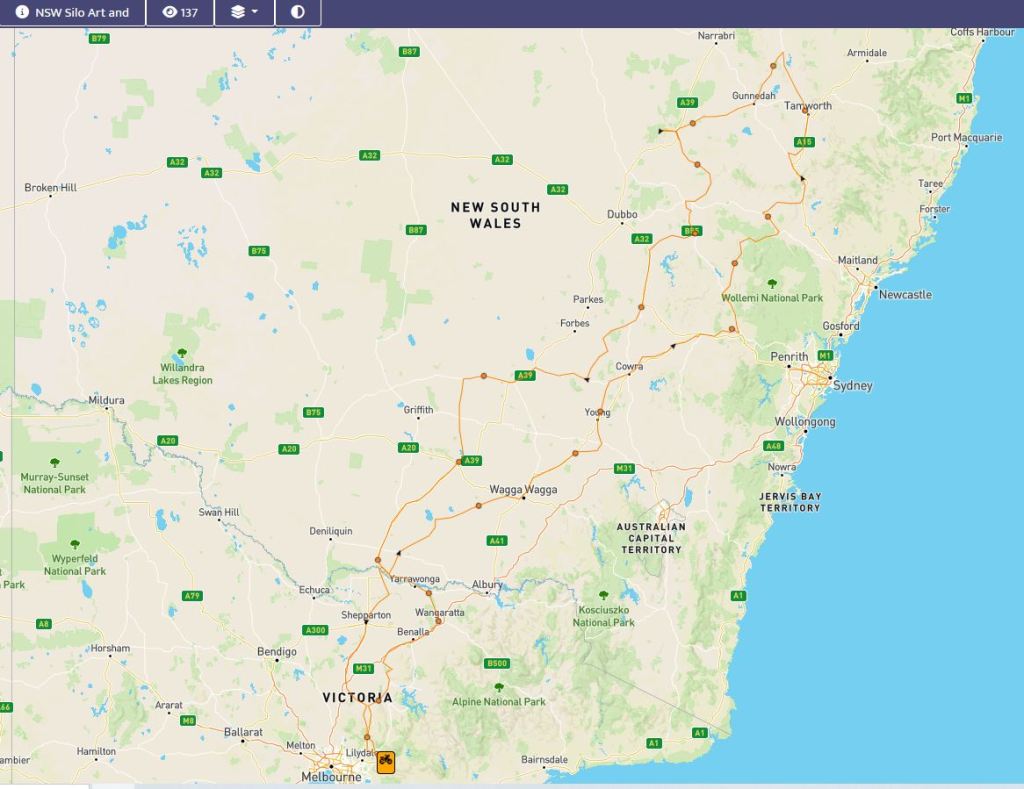Click the B79 road shield
The height and width of the screenshot is (789, 1024).
[98, 38]
